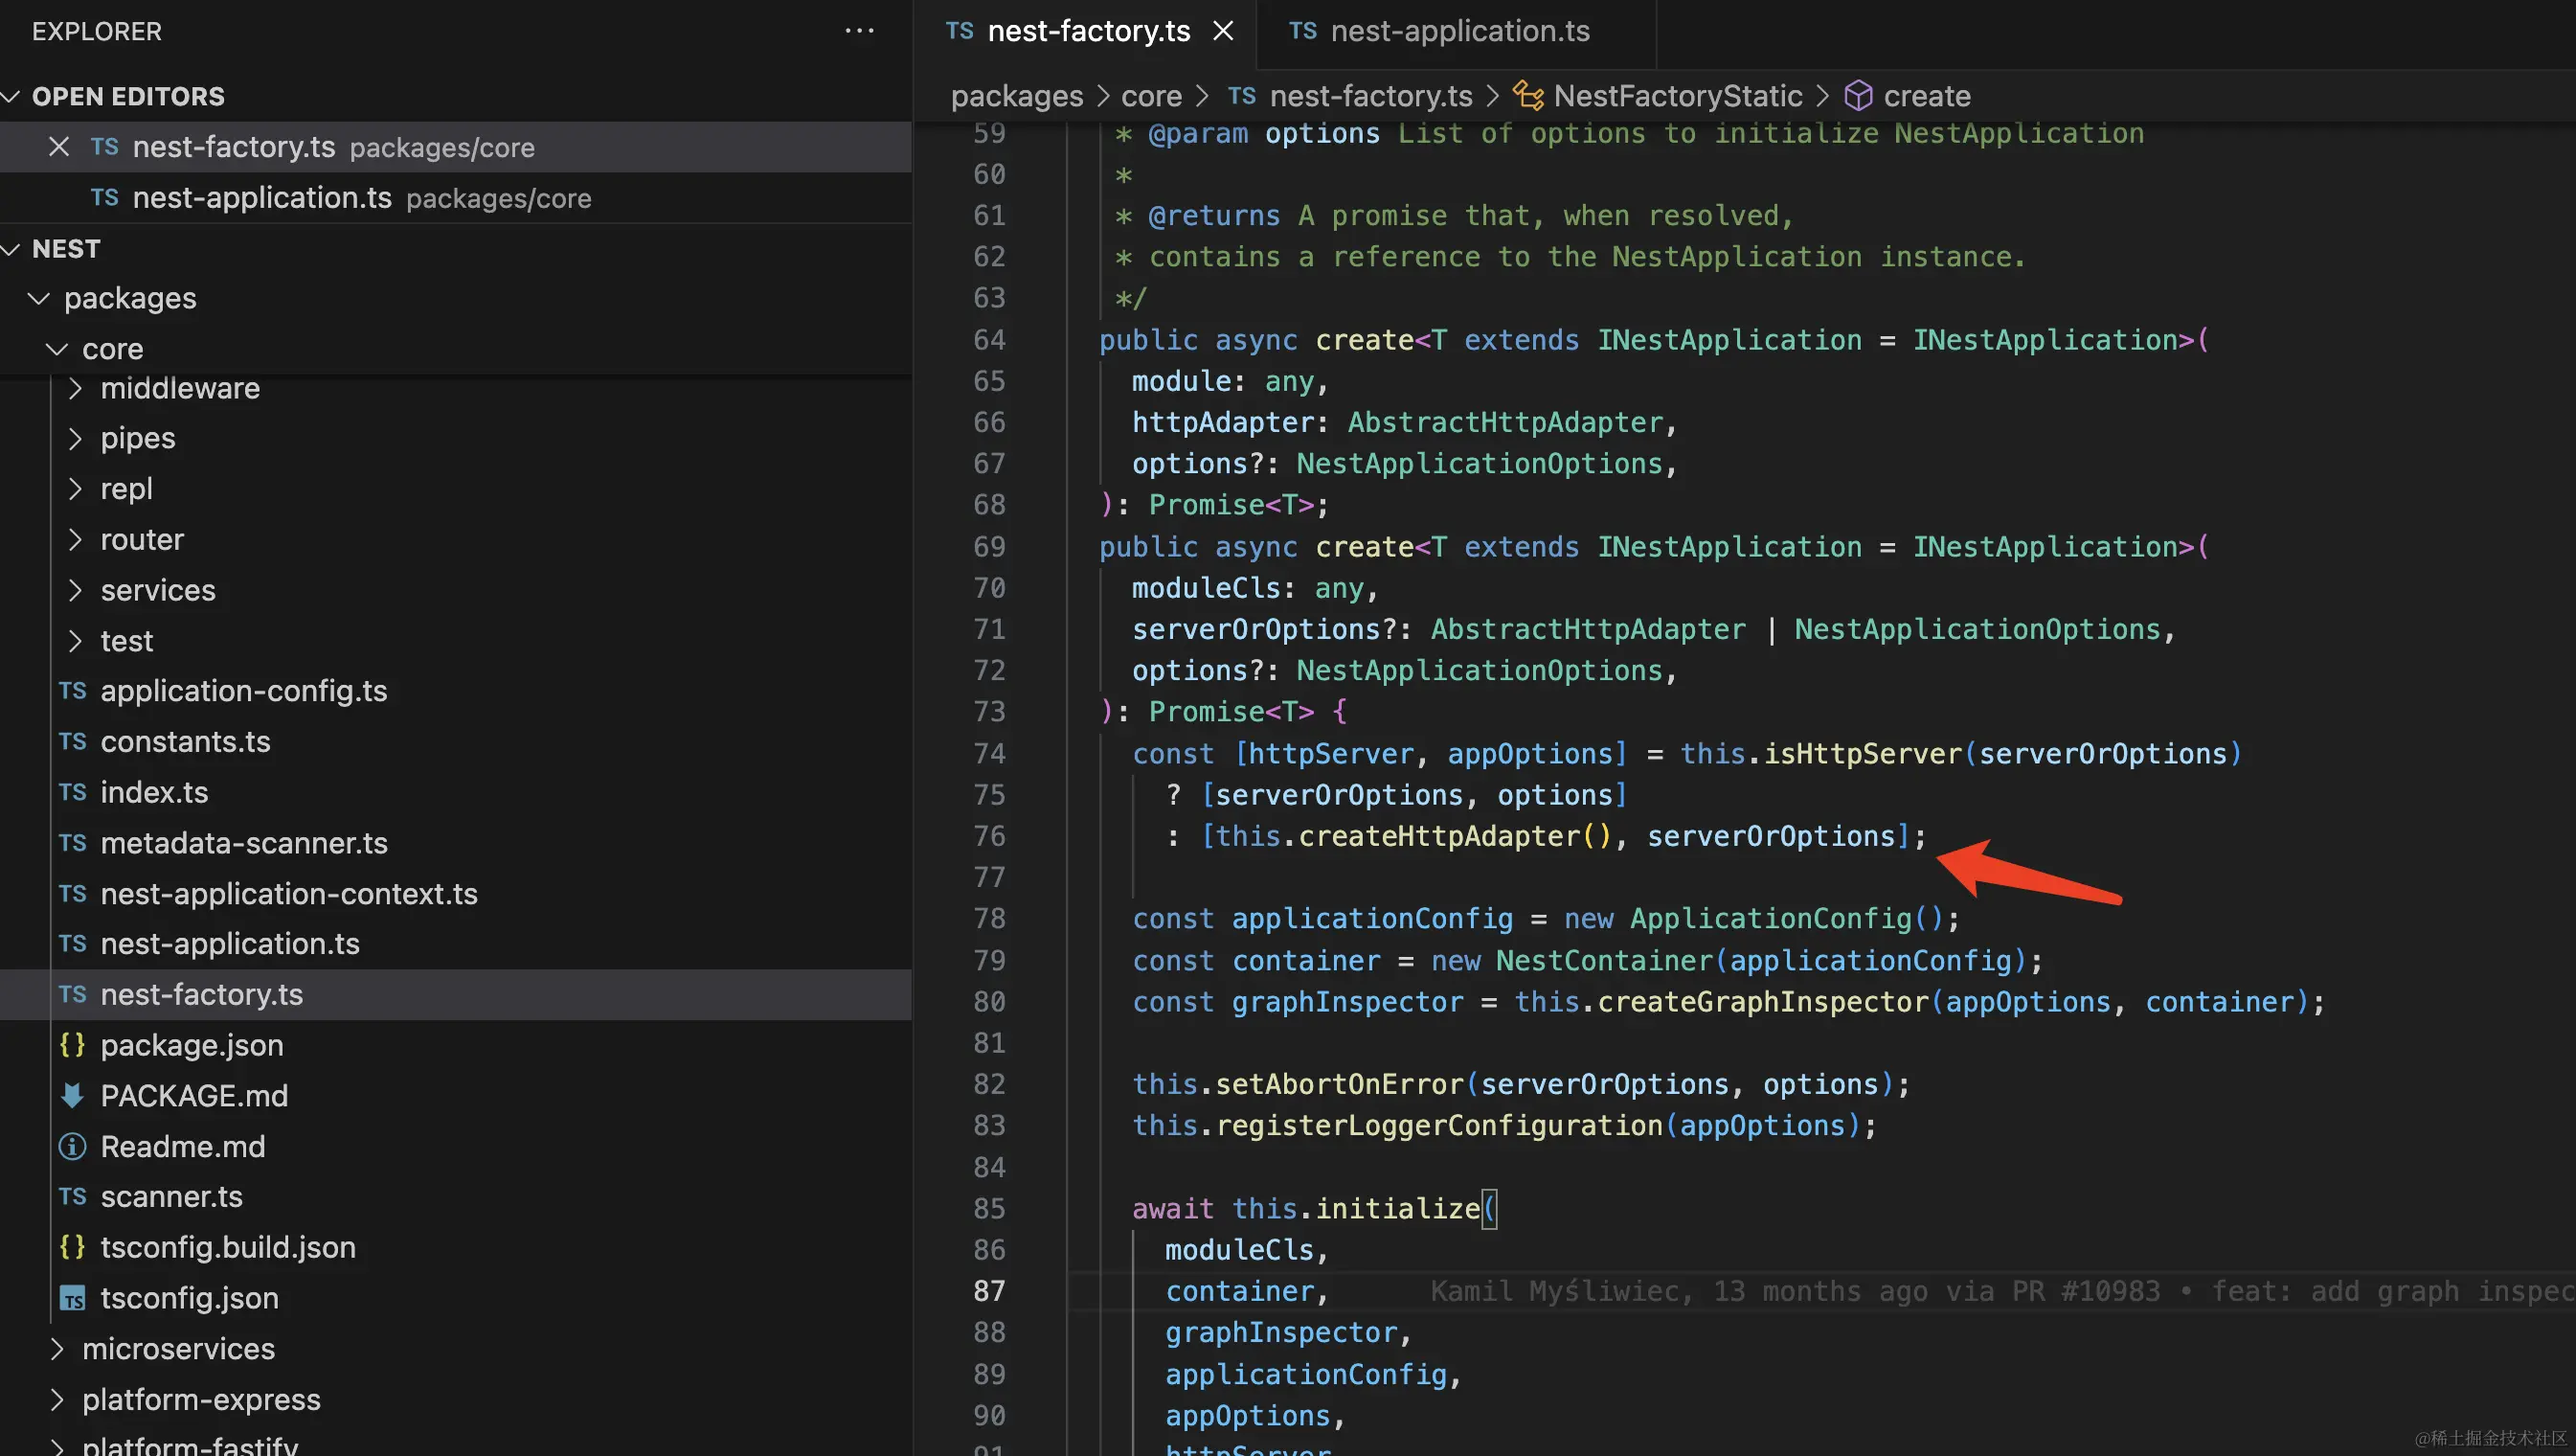
Task: Click the package.json braces file icon
Action: [72, 1045]
